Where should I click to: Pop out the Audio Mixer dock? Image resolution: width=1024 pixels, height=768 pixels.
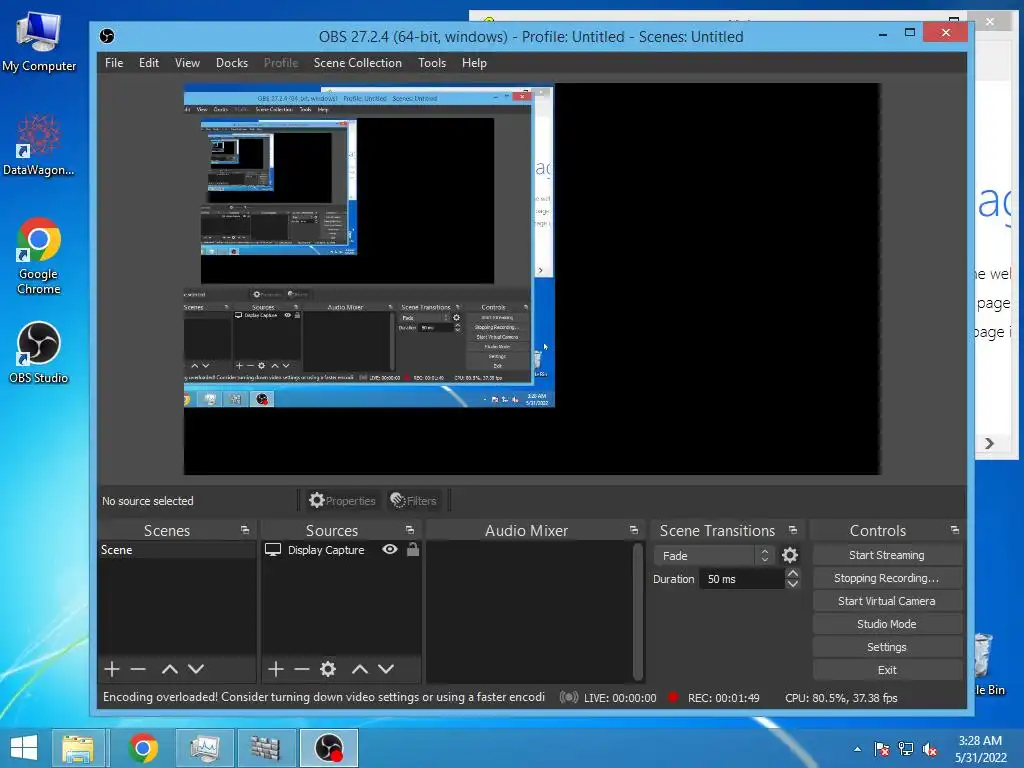[x=633, y=530]
